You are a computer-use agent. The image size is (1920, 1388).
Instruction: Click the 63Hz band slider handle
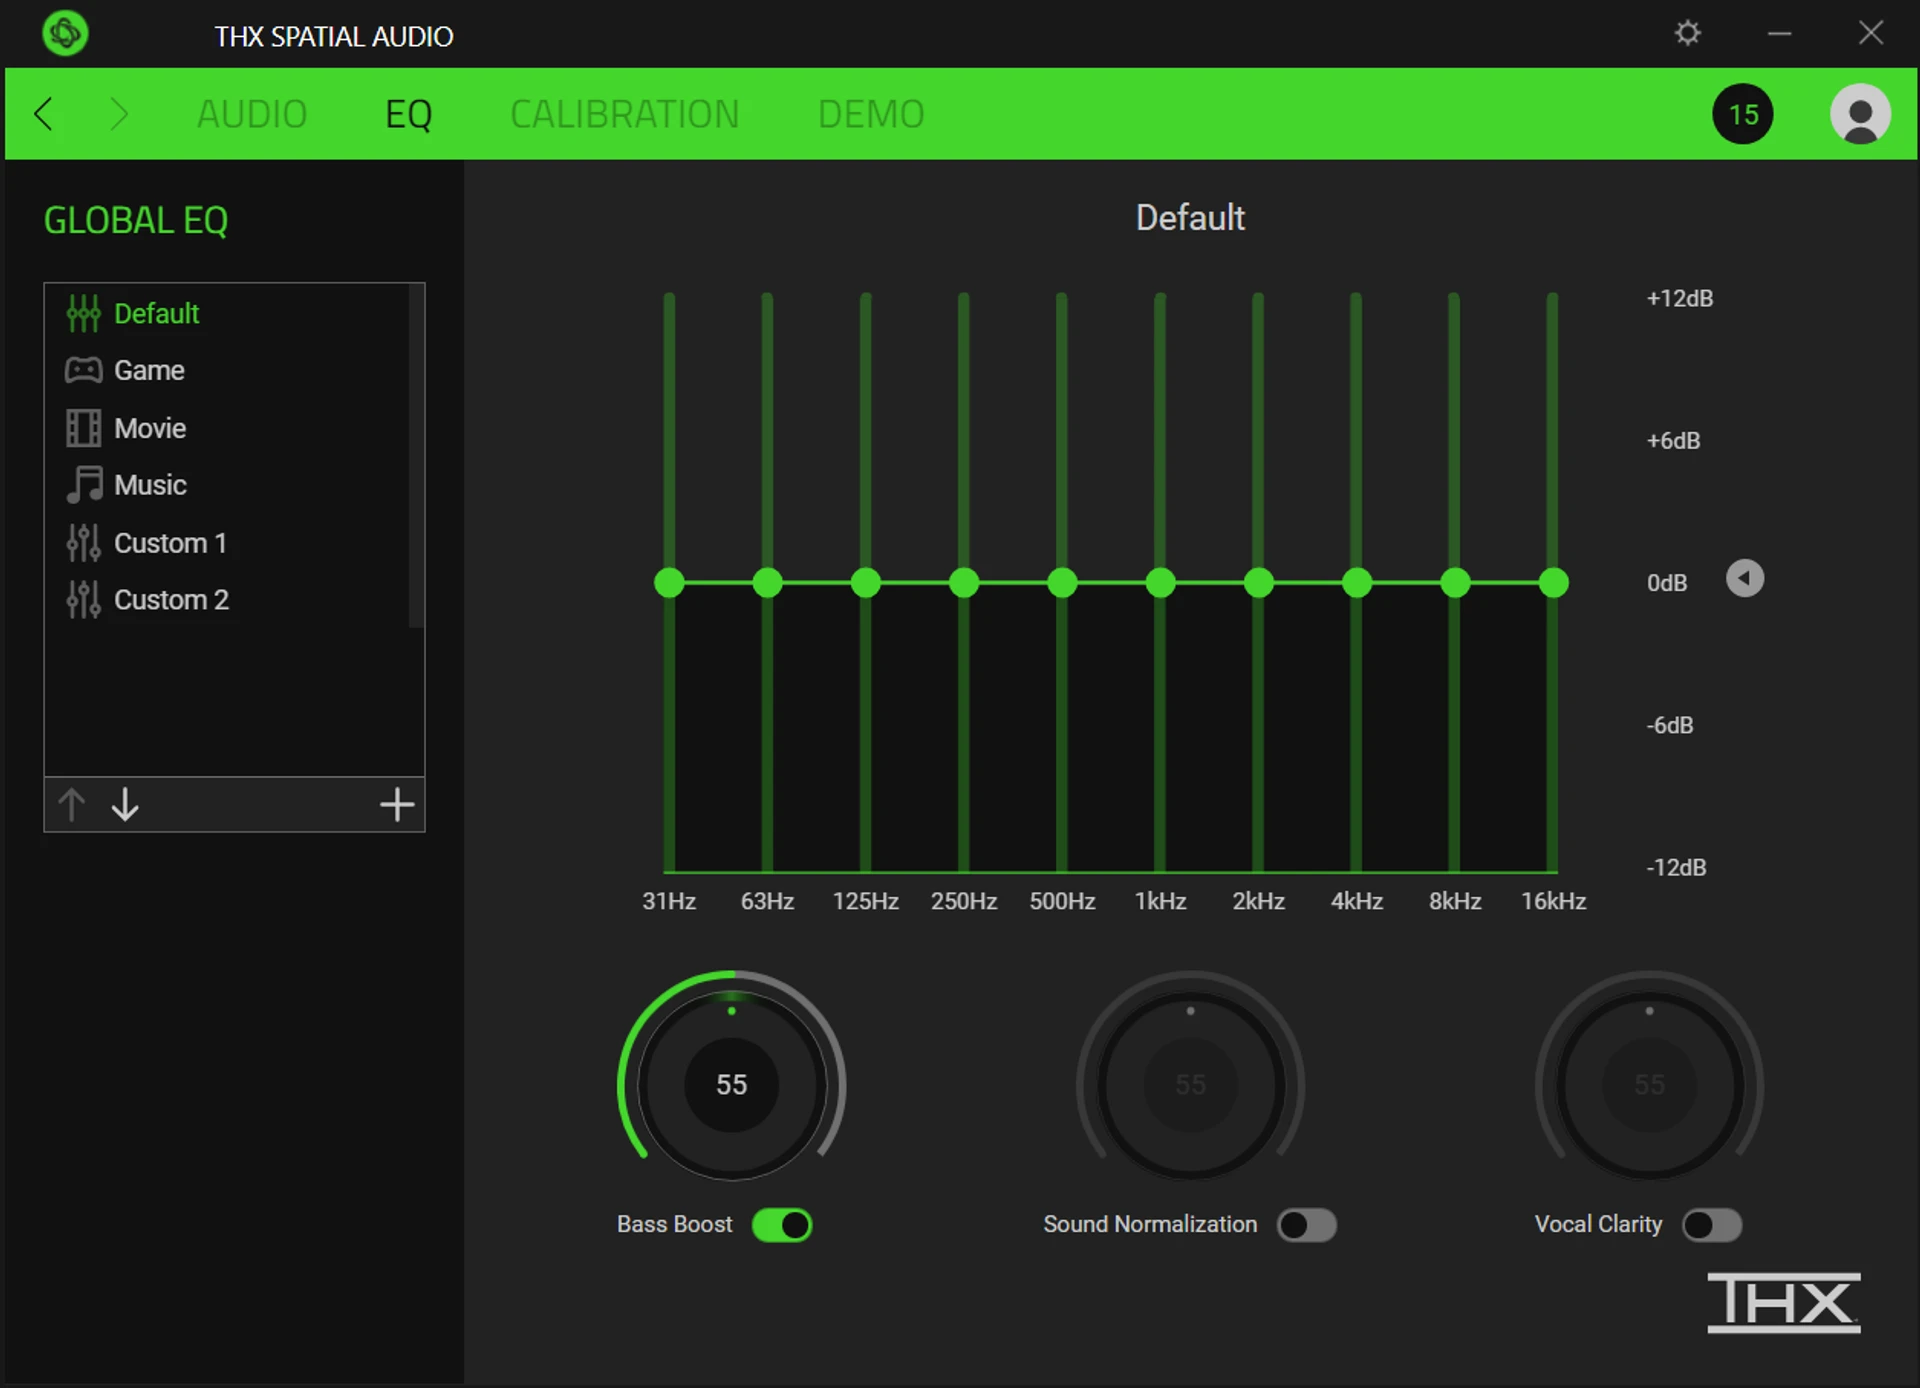tap(767, 583)
